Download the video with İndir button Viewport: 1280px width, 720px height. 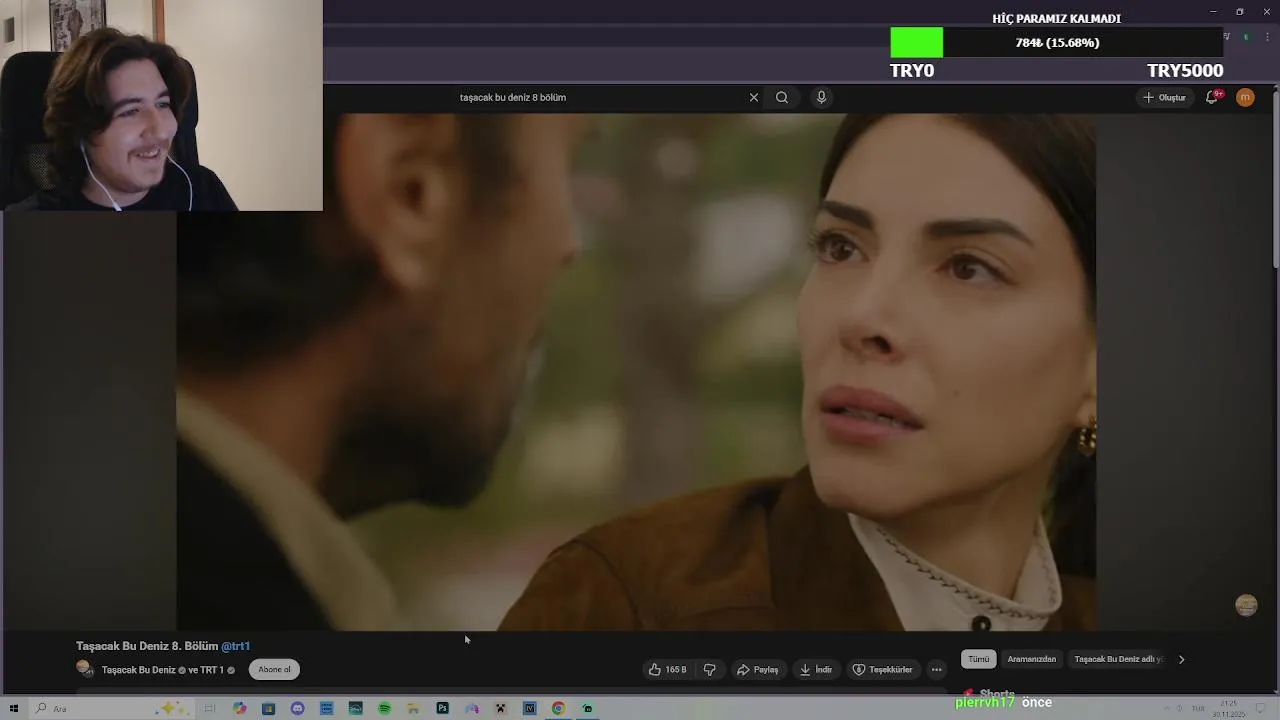coord(816,669)
